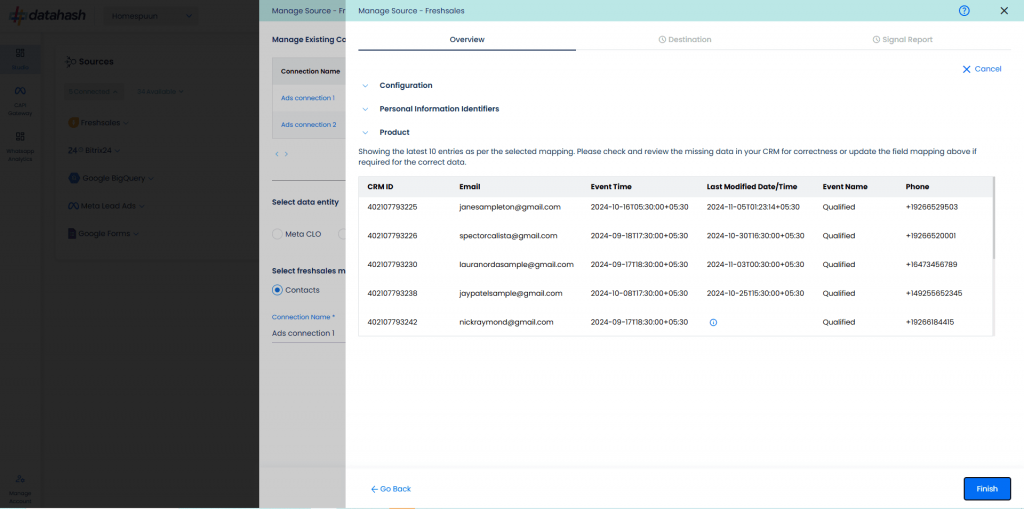Click the Cancel link
Screen dimensions: 1024x509
pyautogui.click(x=982, y=69)
